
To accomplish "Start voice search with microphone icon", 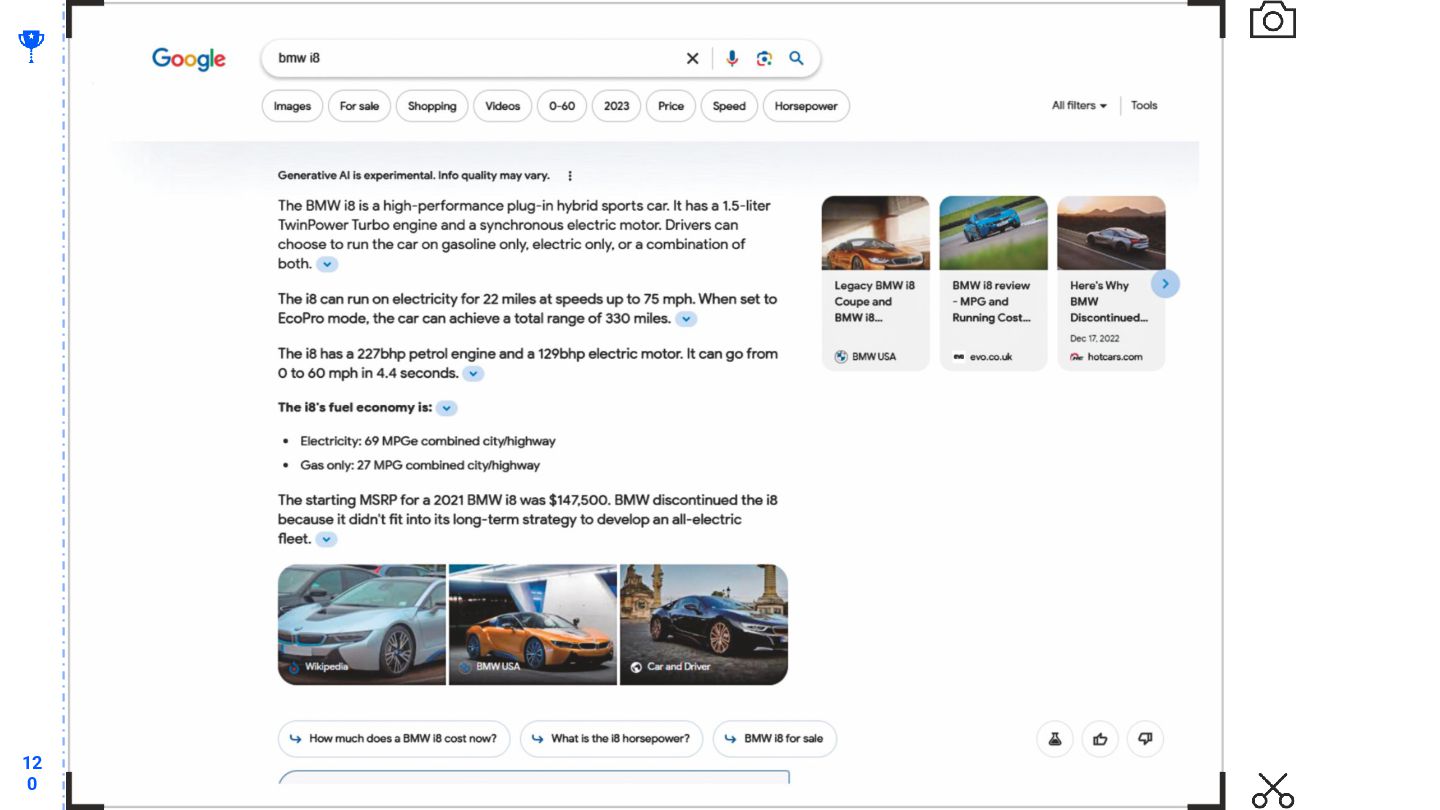I will point(732,59).
